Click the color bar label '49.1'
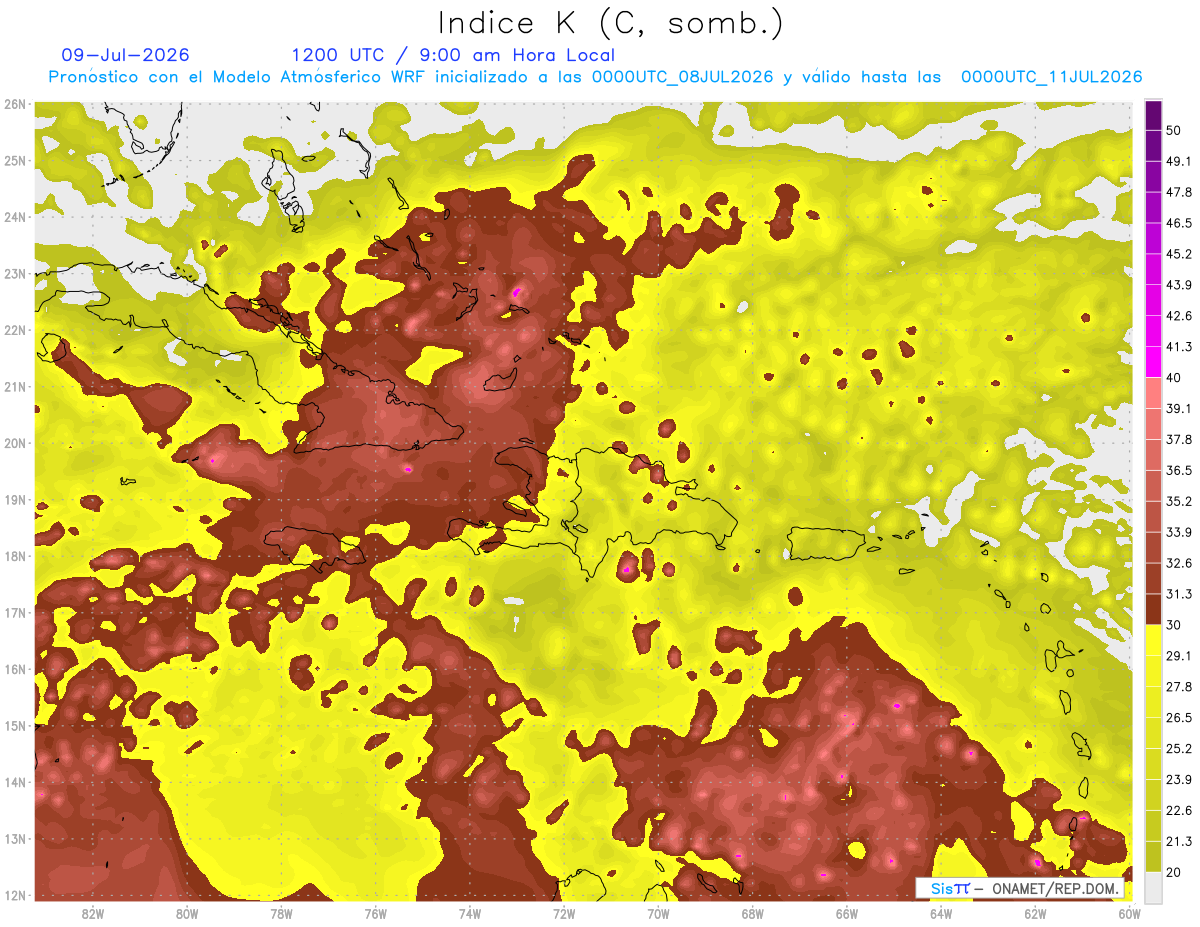The height and width of the screenshot is (927, 1200). [x=1178, y=161]
